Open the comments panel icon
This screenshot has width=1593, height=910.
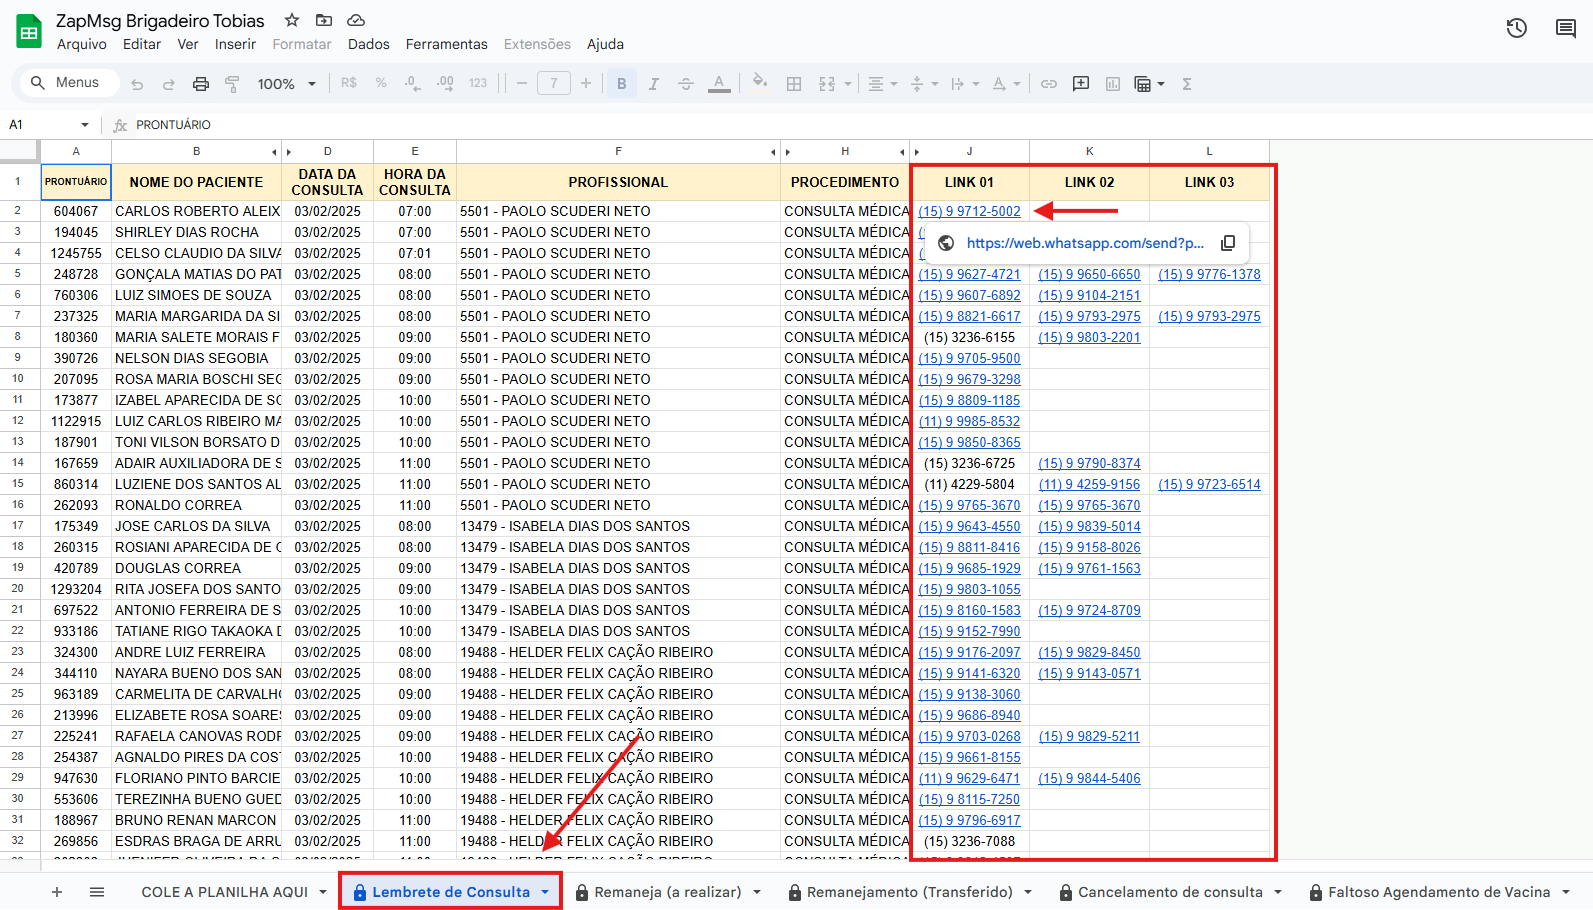pos(1565,28)
